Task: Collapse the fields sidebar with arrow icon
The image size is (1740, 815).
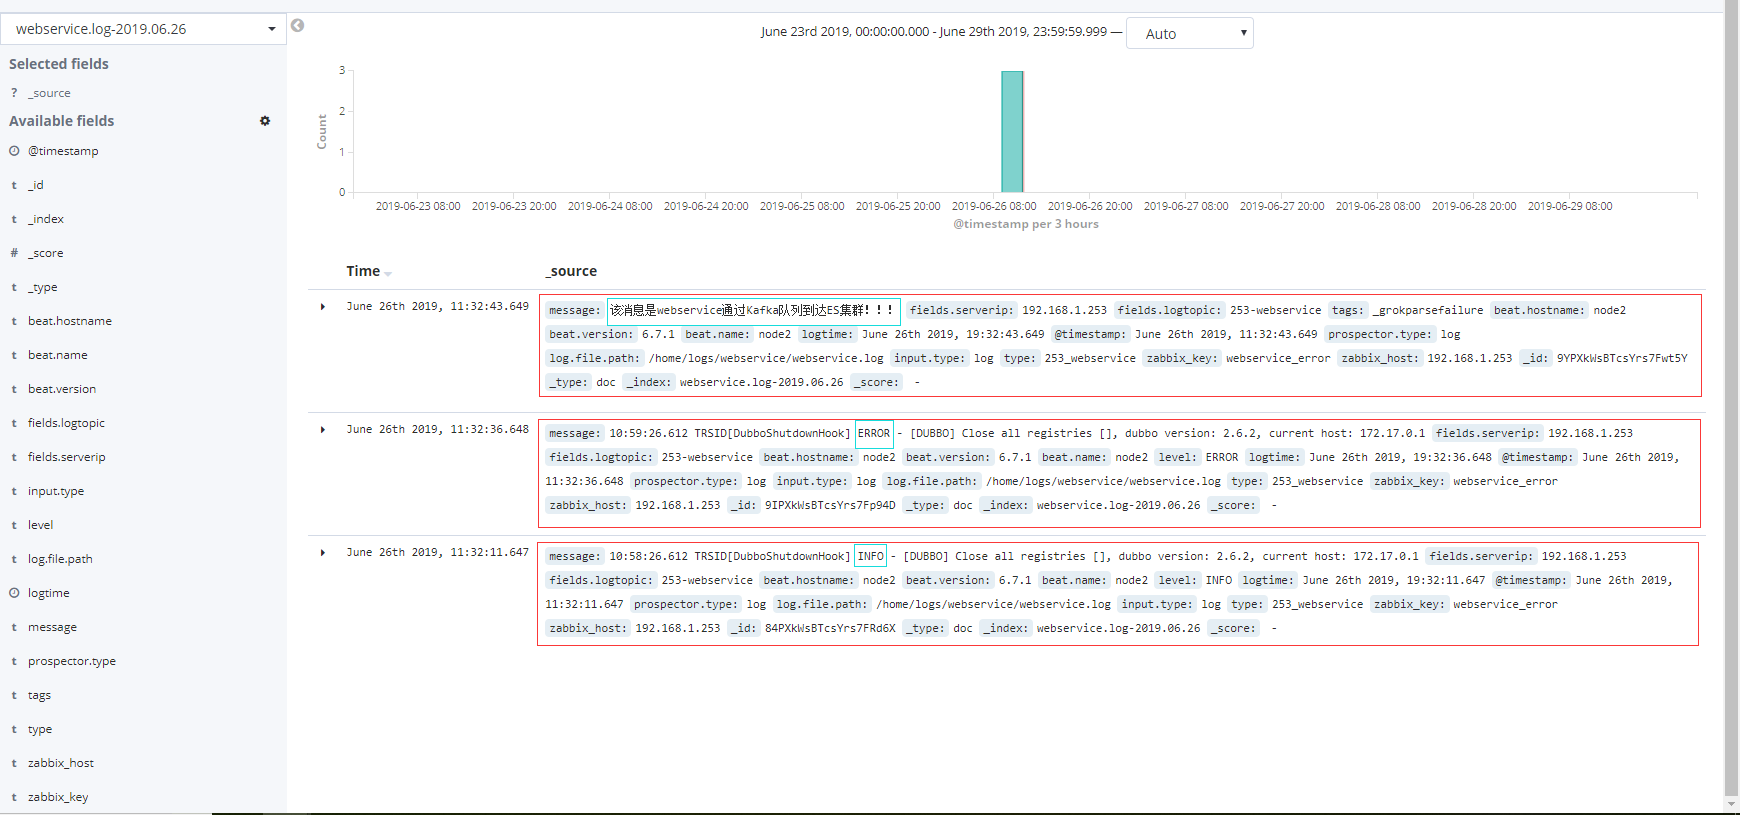Action: coord(297,26)
